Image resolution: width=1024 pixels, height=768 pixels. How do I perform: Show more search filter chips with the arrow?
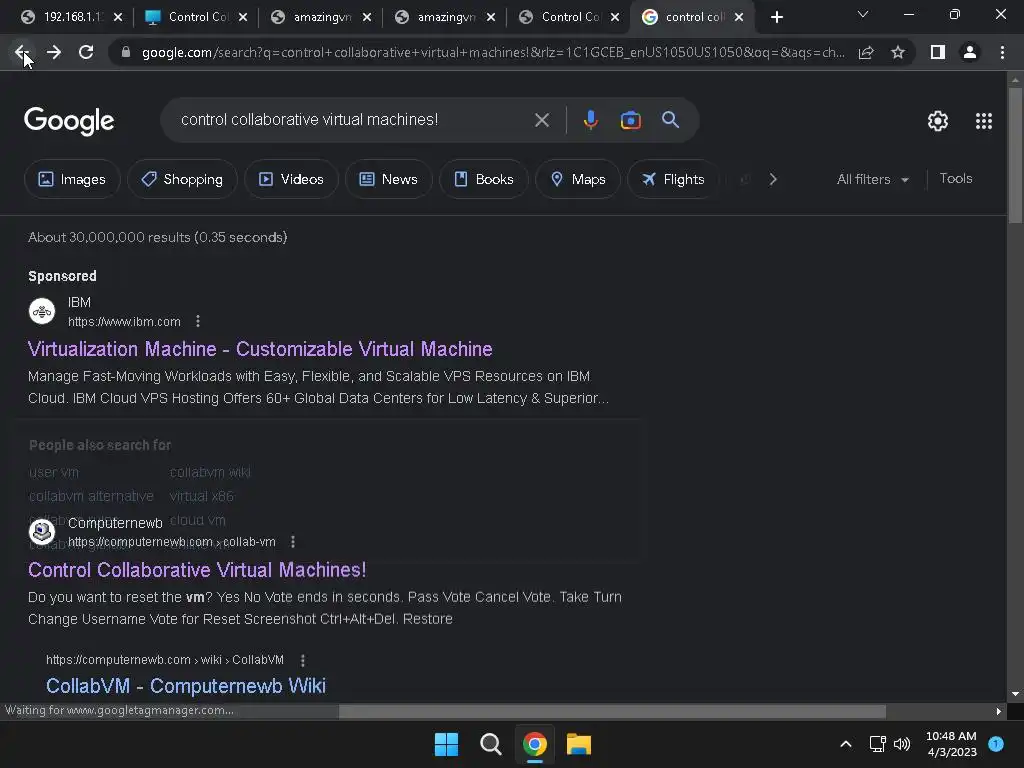click(773, 179)
